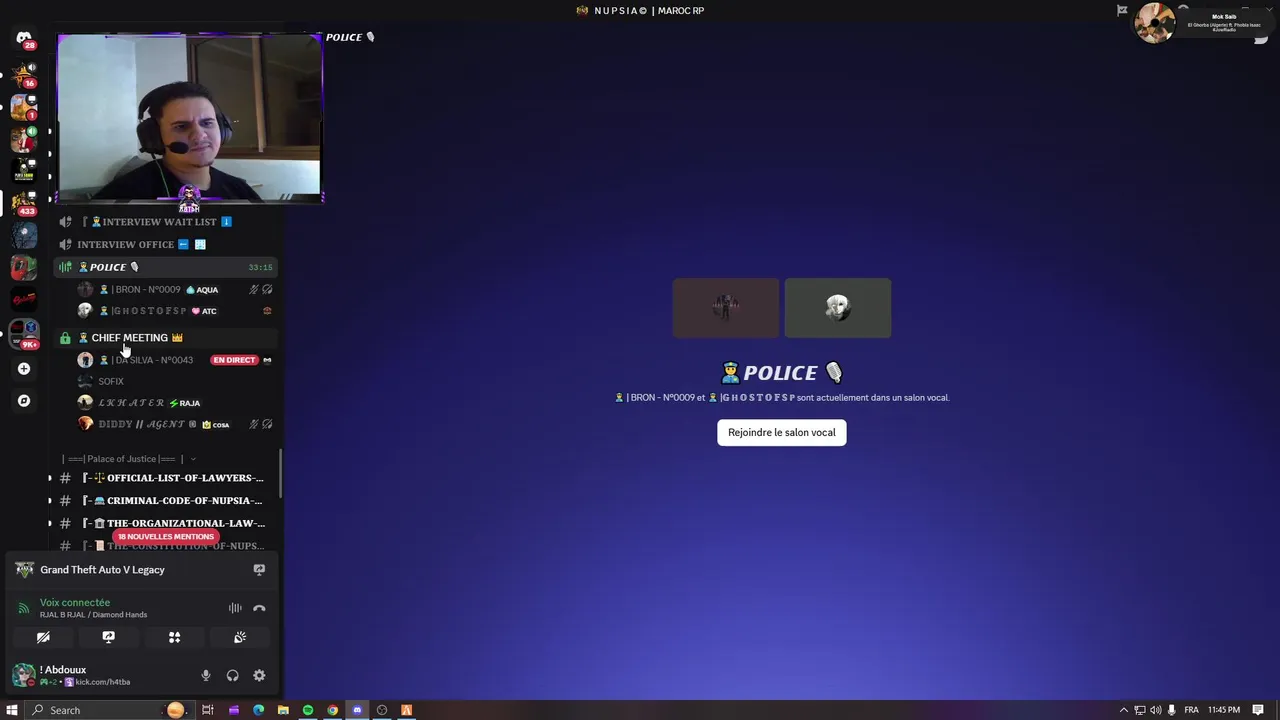Open the Discover servers compass icon

[24, 401]
